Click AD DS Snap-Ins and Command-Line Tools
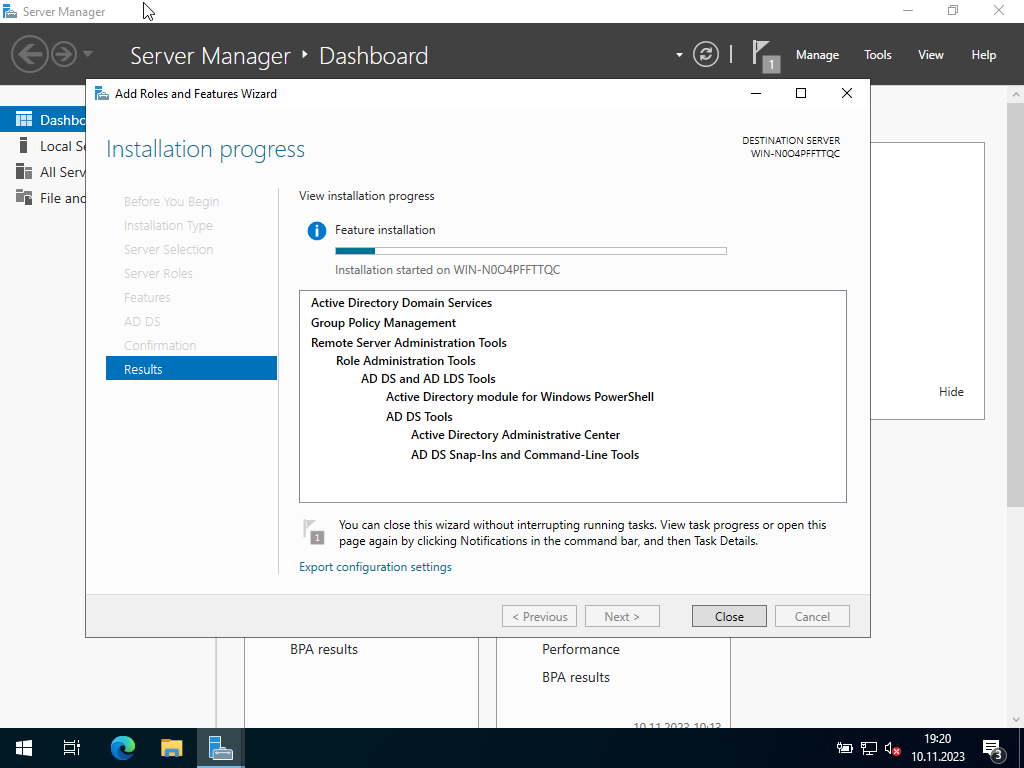Image resolution: width=1024 pixels, height=768 pixels. [x=525, y=455]
